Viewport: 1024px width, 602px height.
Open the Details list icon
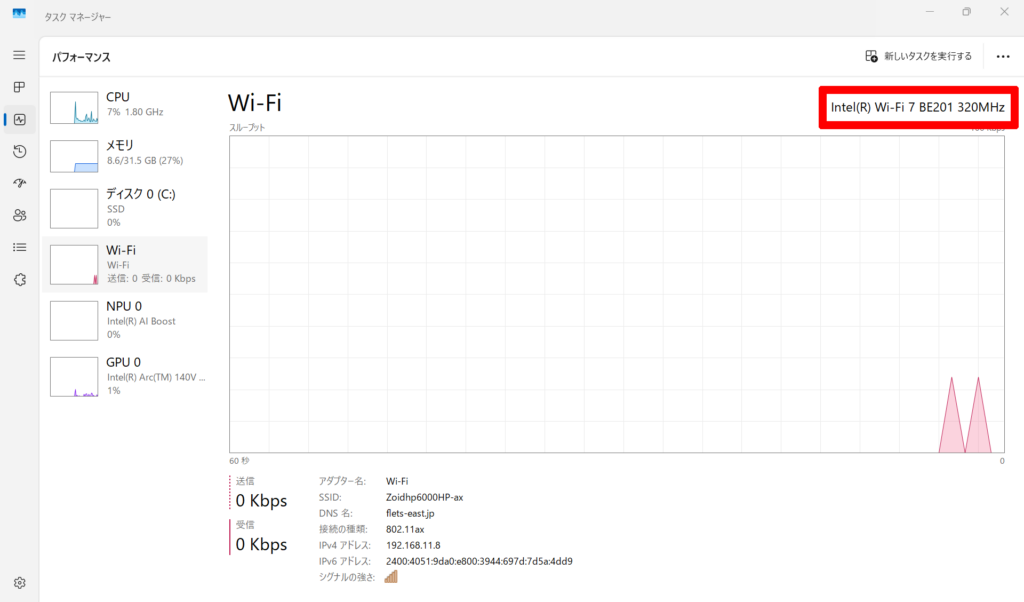(x=19, y=247)
